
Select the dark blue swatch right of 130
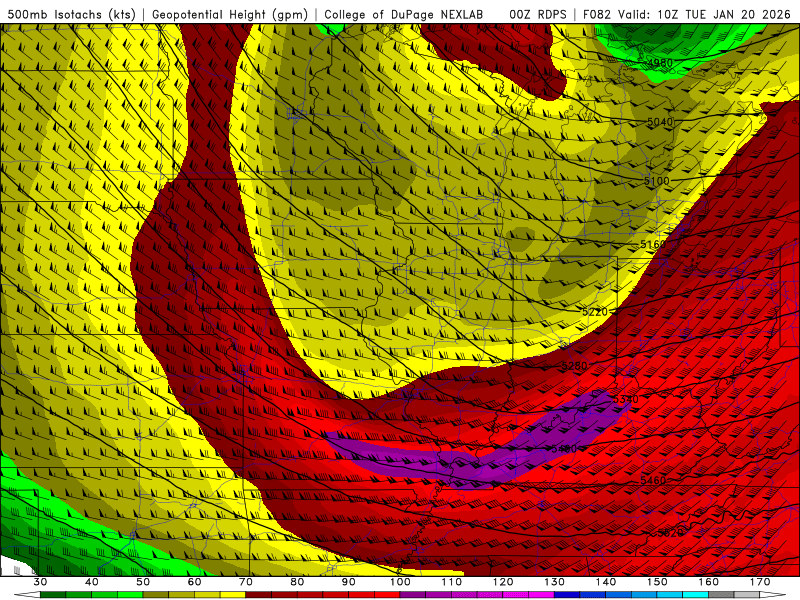pyautogui.click(x=567, y=595)
